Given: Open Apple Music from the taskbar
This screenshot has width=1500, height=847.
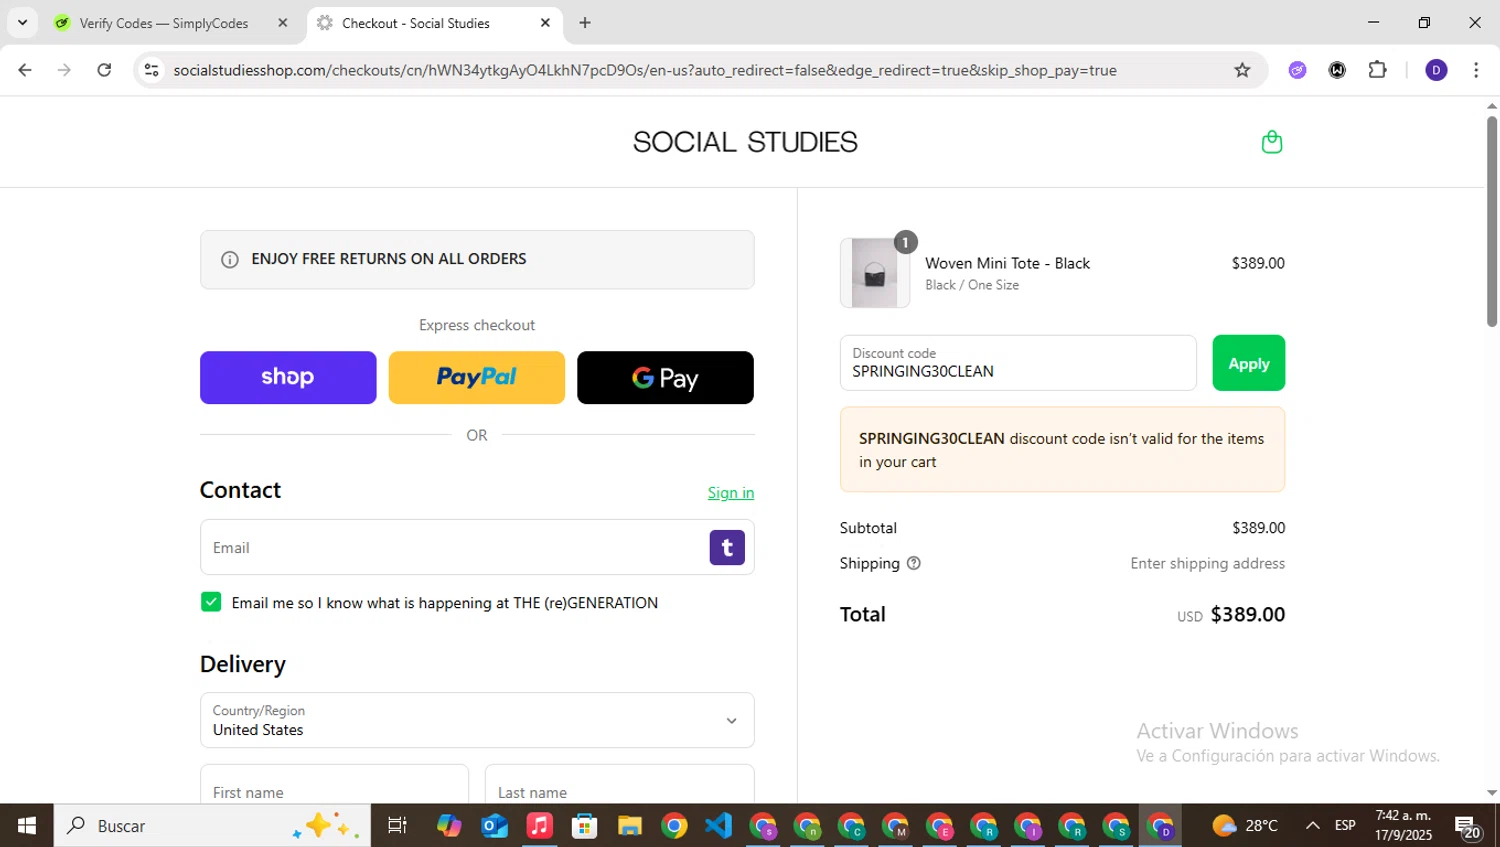Looking at the screenshot, I should [x=539, y=826].
